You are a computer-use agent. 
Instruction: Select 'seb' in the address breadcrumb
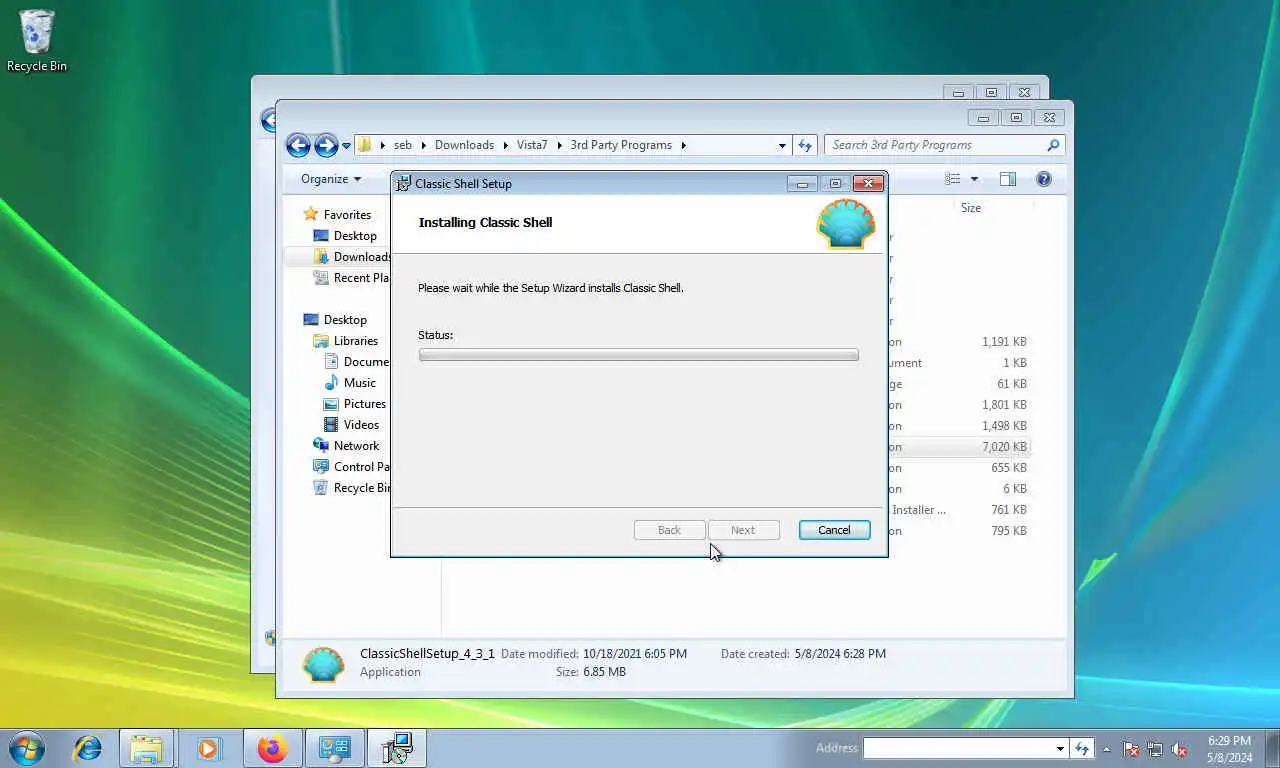[402, 145]
